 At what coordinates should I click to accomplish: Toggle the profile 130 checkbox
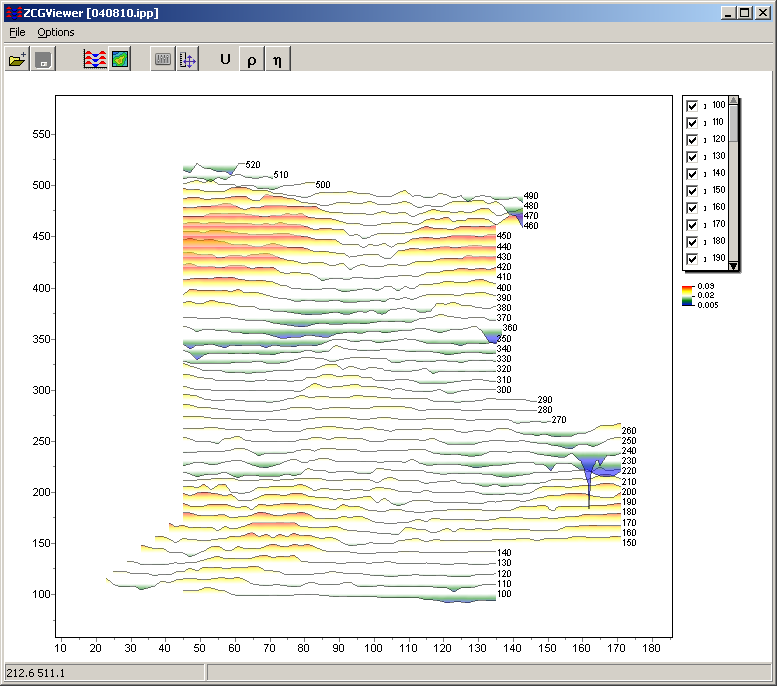[x=692, y=156]
